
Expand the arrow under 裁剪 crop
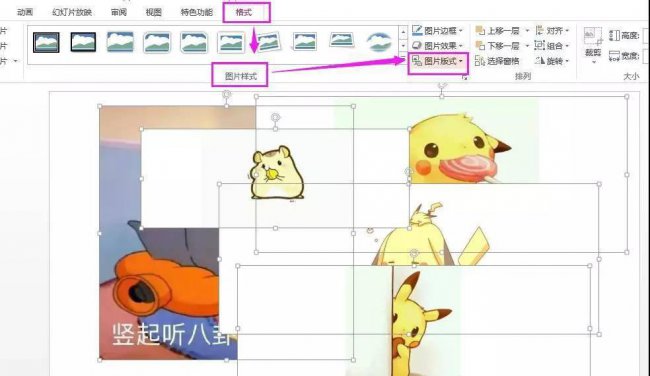[x=593, y=63]
